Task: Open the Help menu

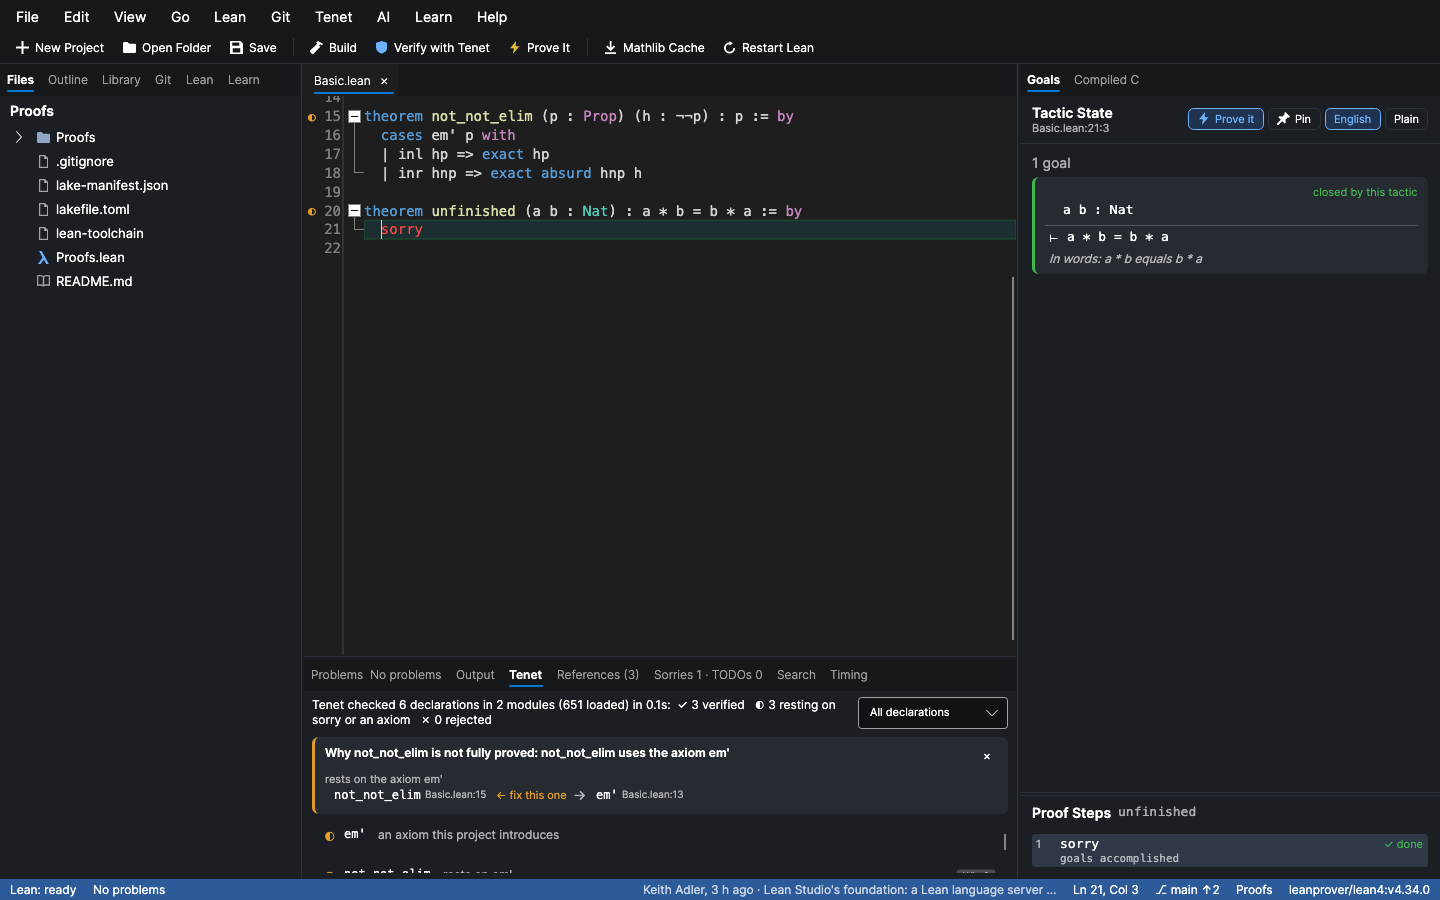Action: pyautogui.click(x=492, y=17)
